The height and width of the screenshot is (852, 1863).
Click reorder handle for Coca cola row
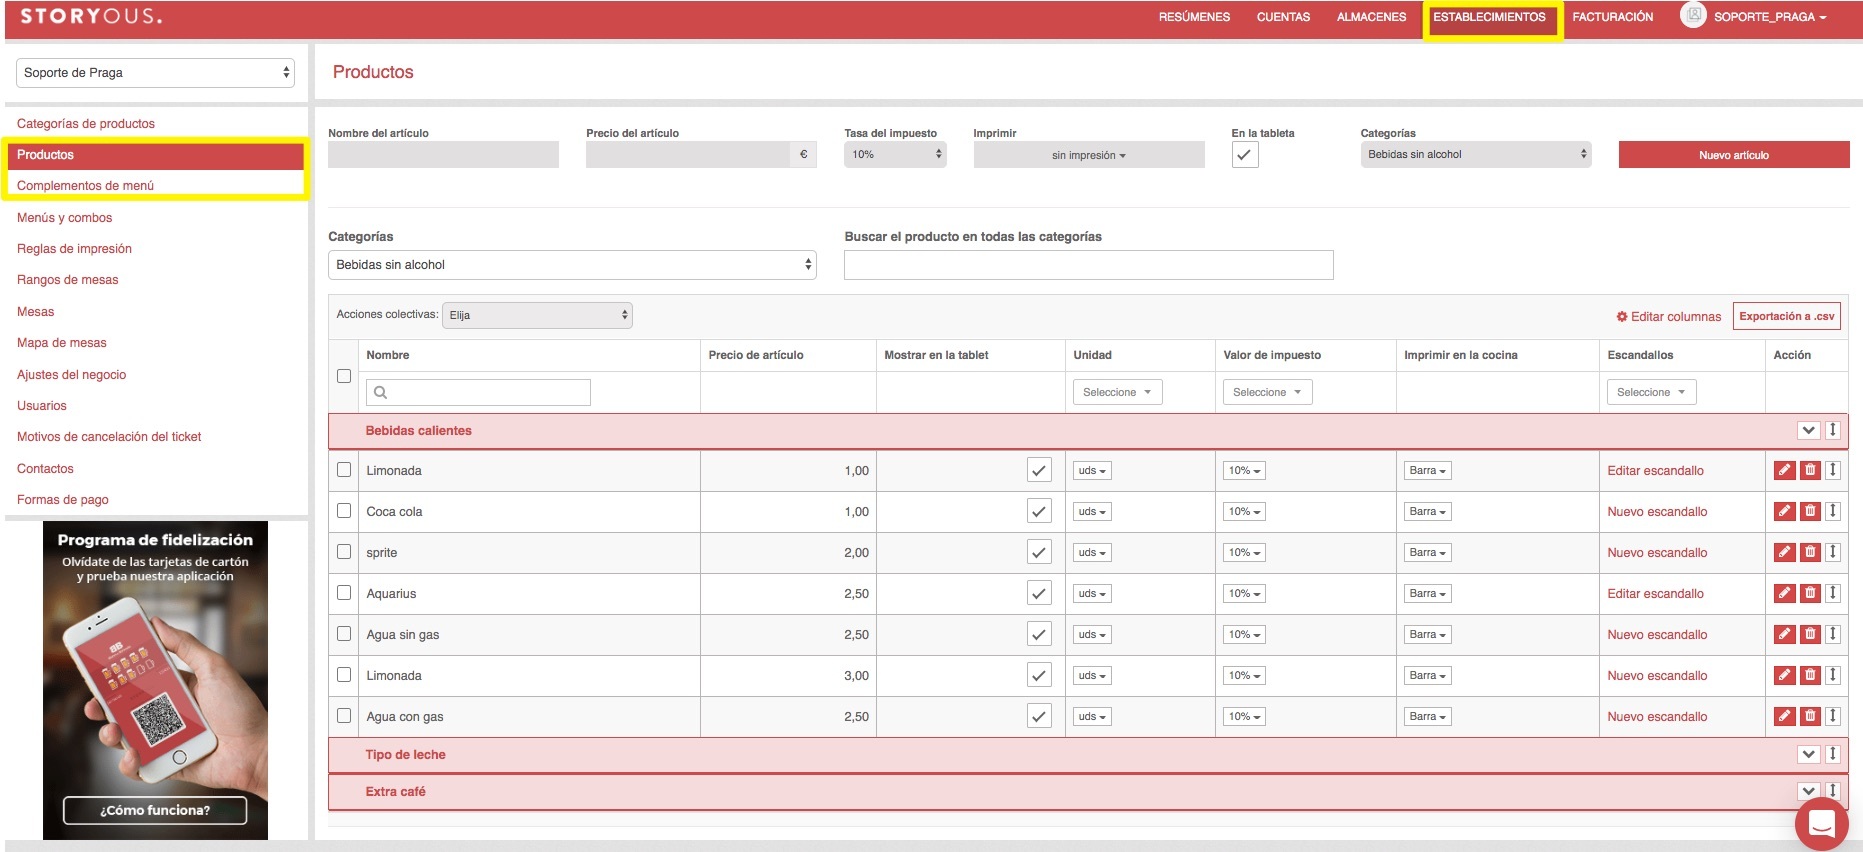coord(1833,511)
